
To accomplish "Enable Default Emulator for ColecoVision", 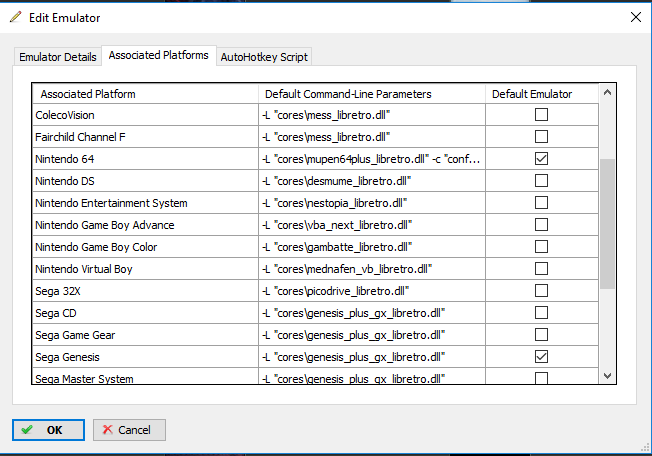I will (x=541, y=115).
